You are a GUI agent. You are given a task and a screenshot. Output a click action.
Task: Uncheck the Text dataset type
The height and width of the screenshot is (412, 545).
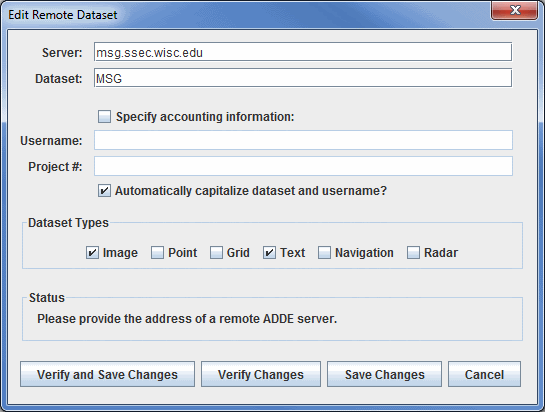269,252
